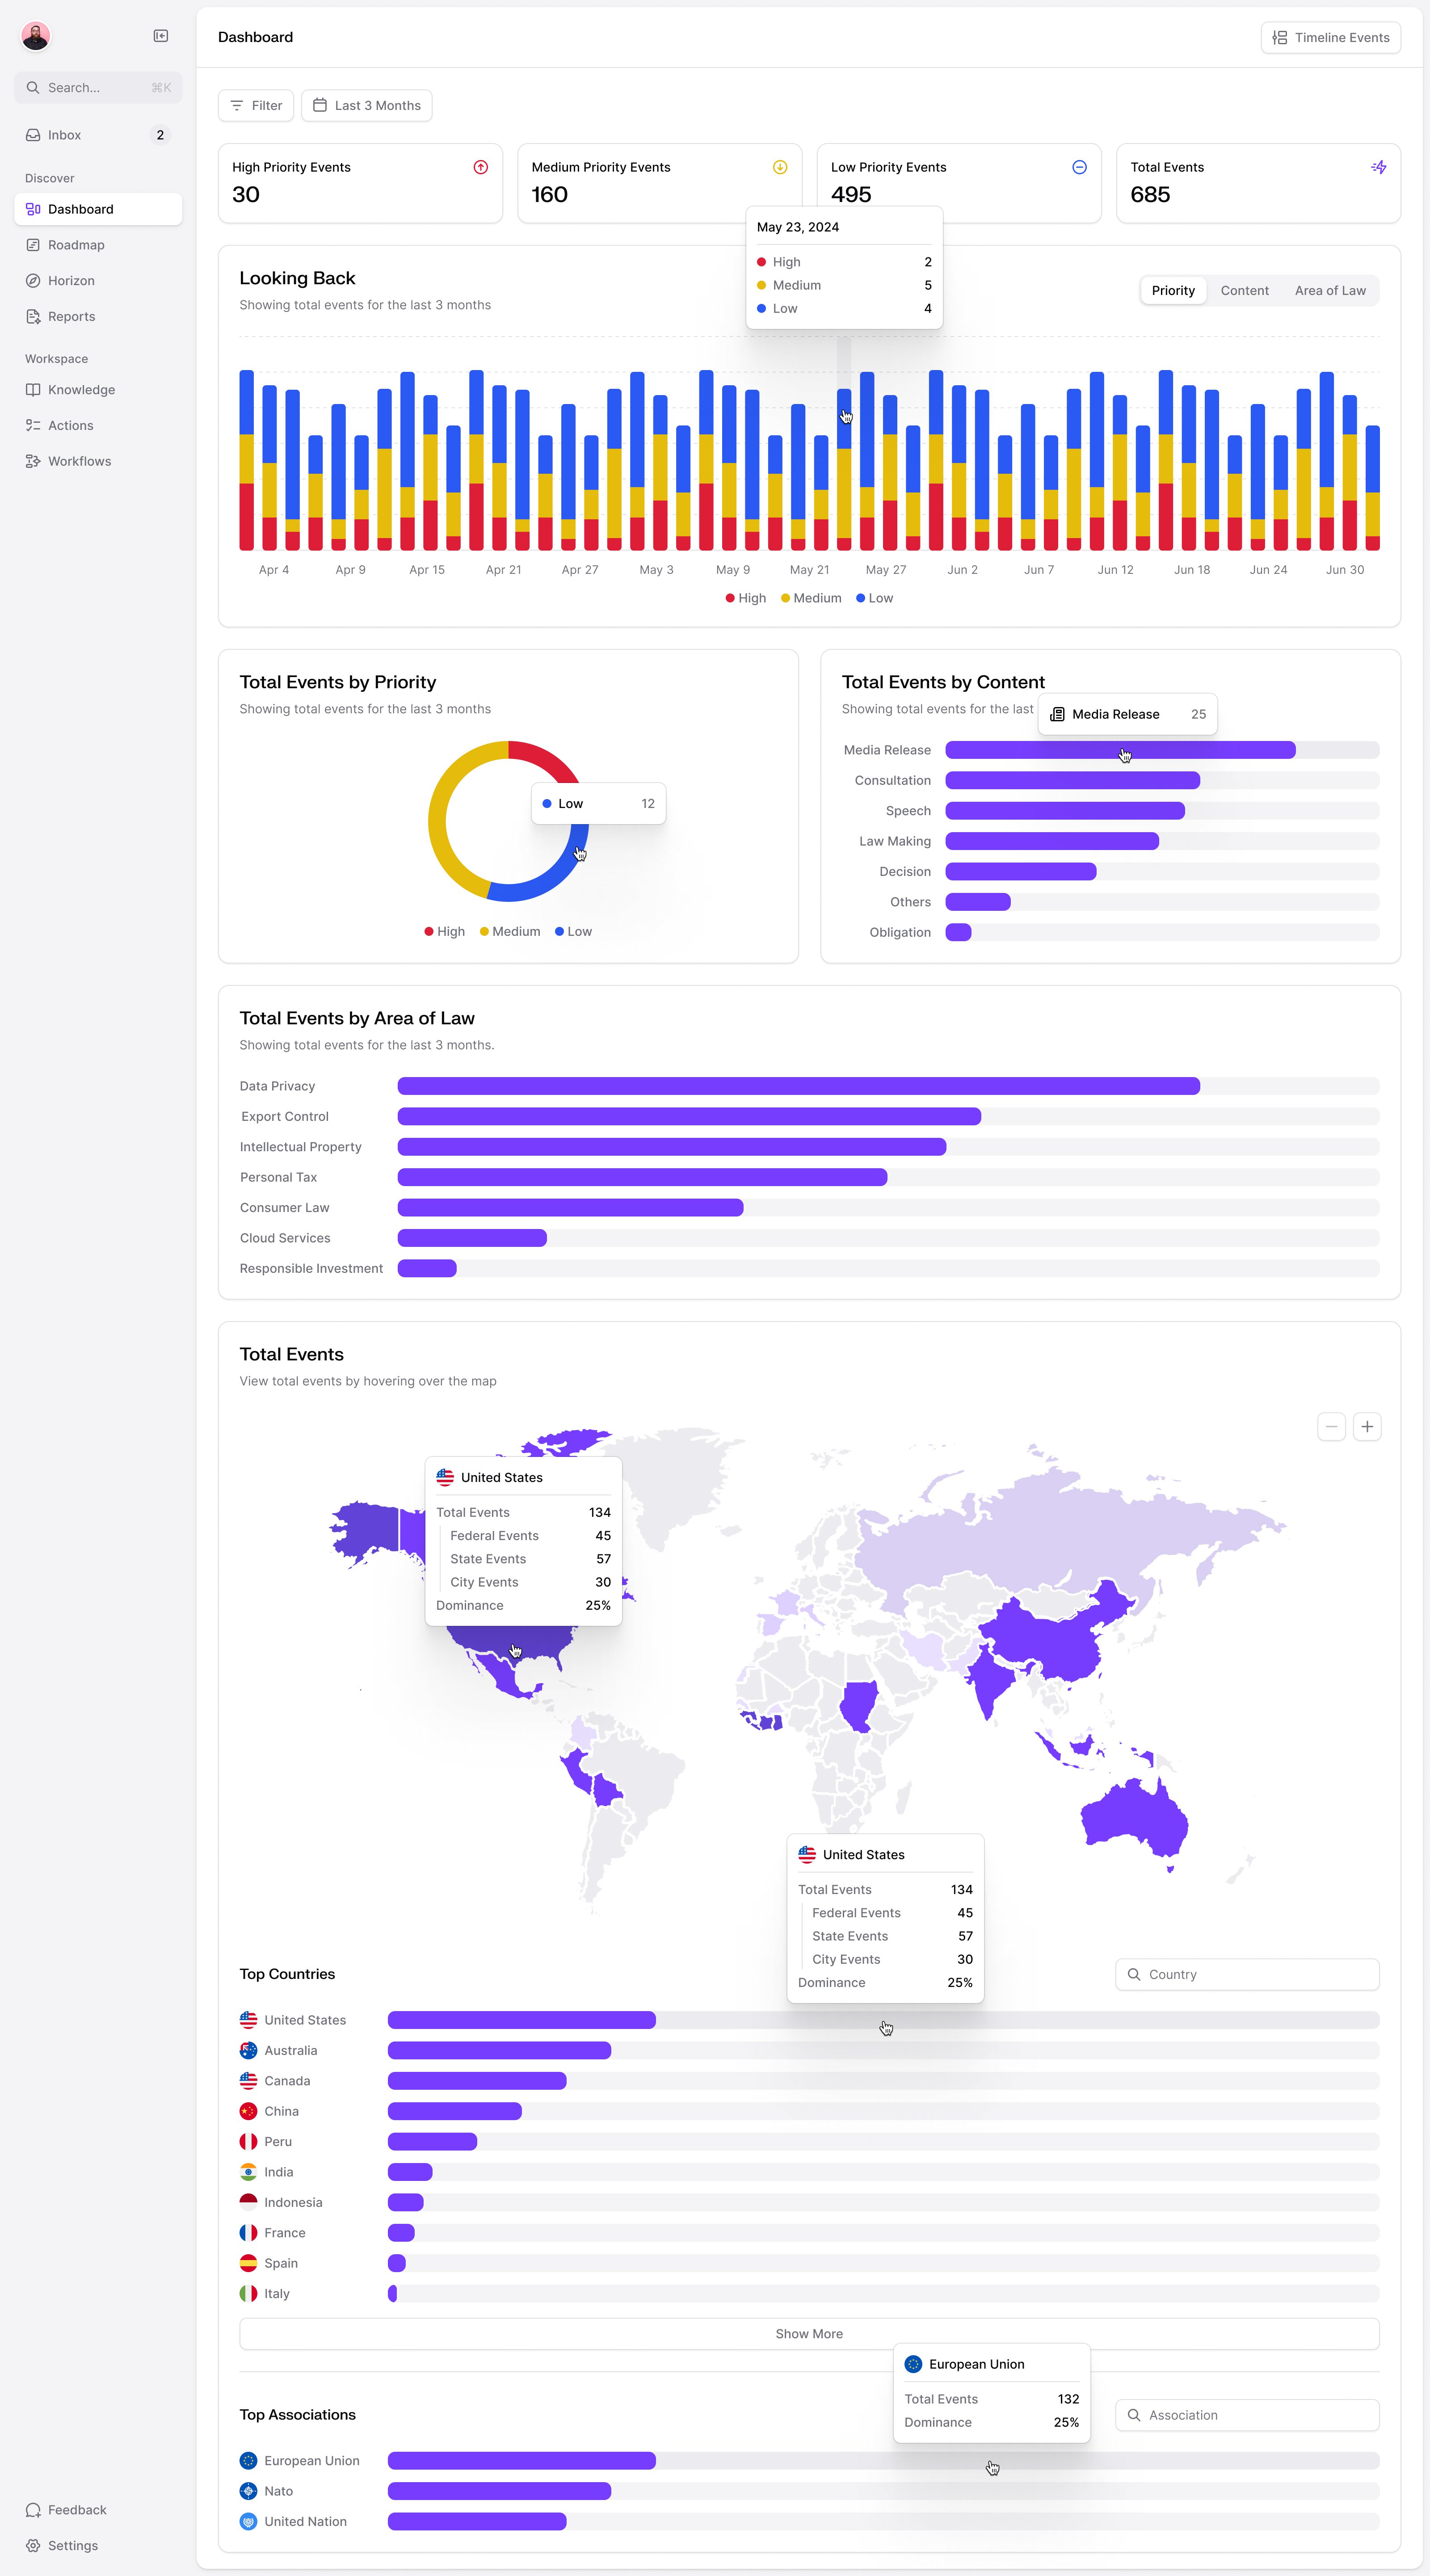Viewport: 1430px width, 2576px height.
Task: Open Timeline Events
Action: tap(1330, 37)
